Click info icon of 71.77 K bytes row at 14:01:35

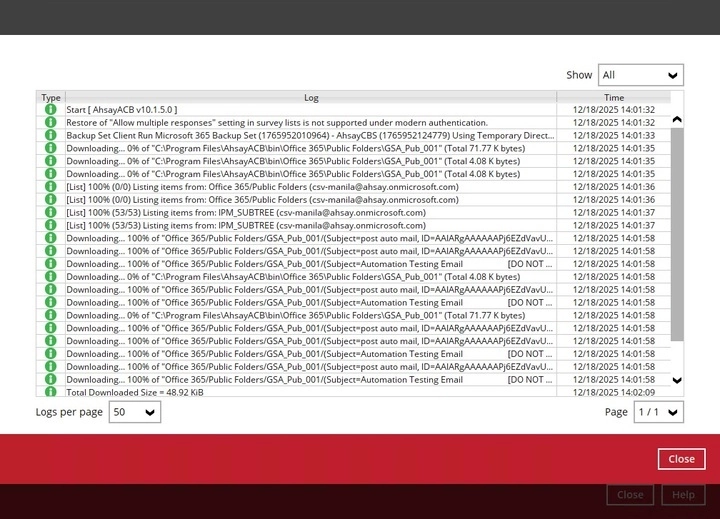click(x=51, y=148)
